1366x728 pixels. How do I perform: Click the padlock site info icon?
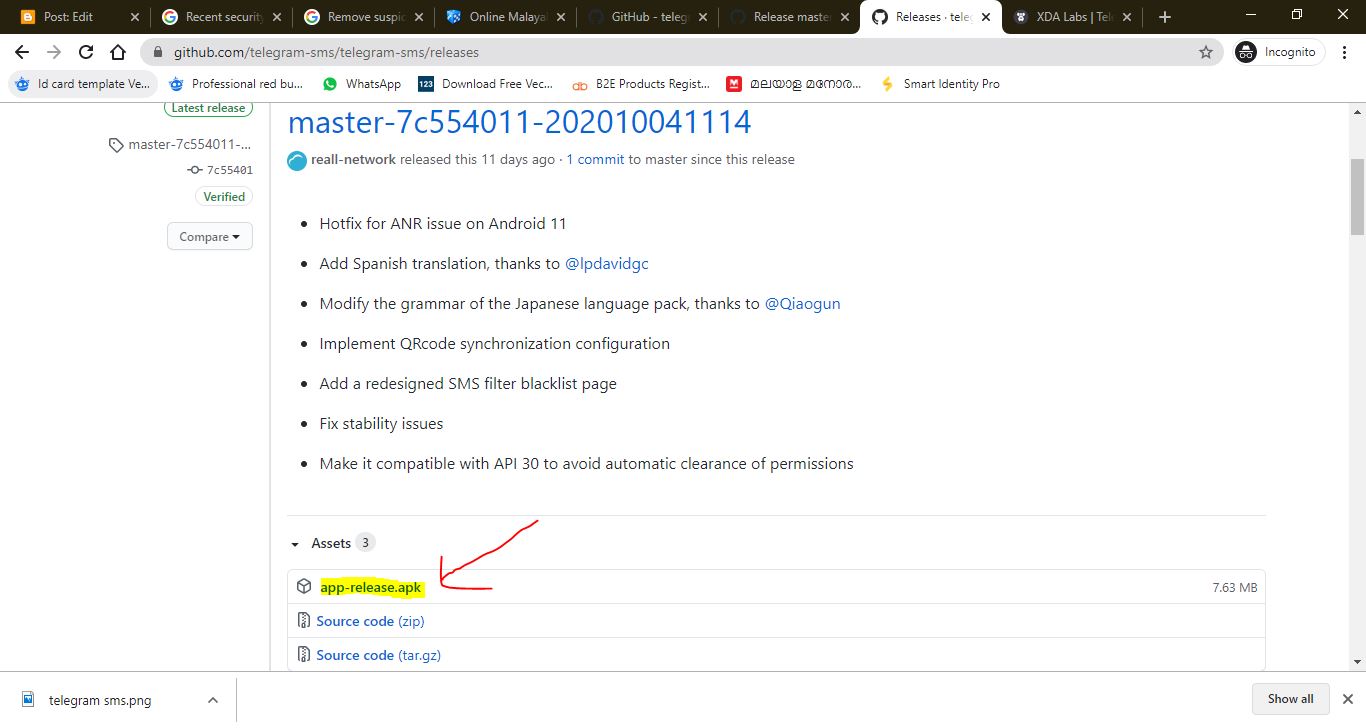pos(158,52)
